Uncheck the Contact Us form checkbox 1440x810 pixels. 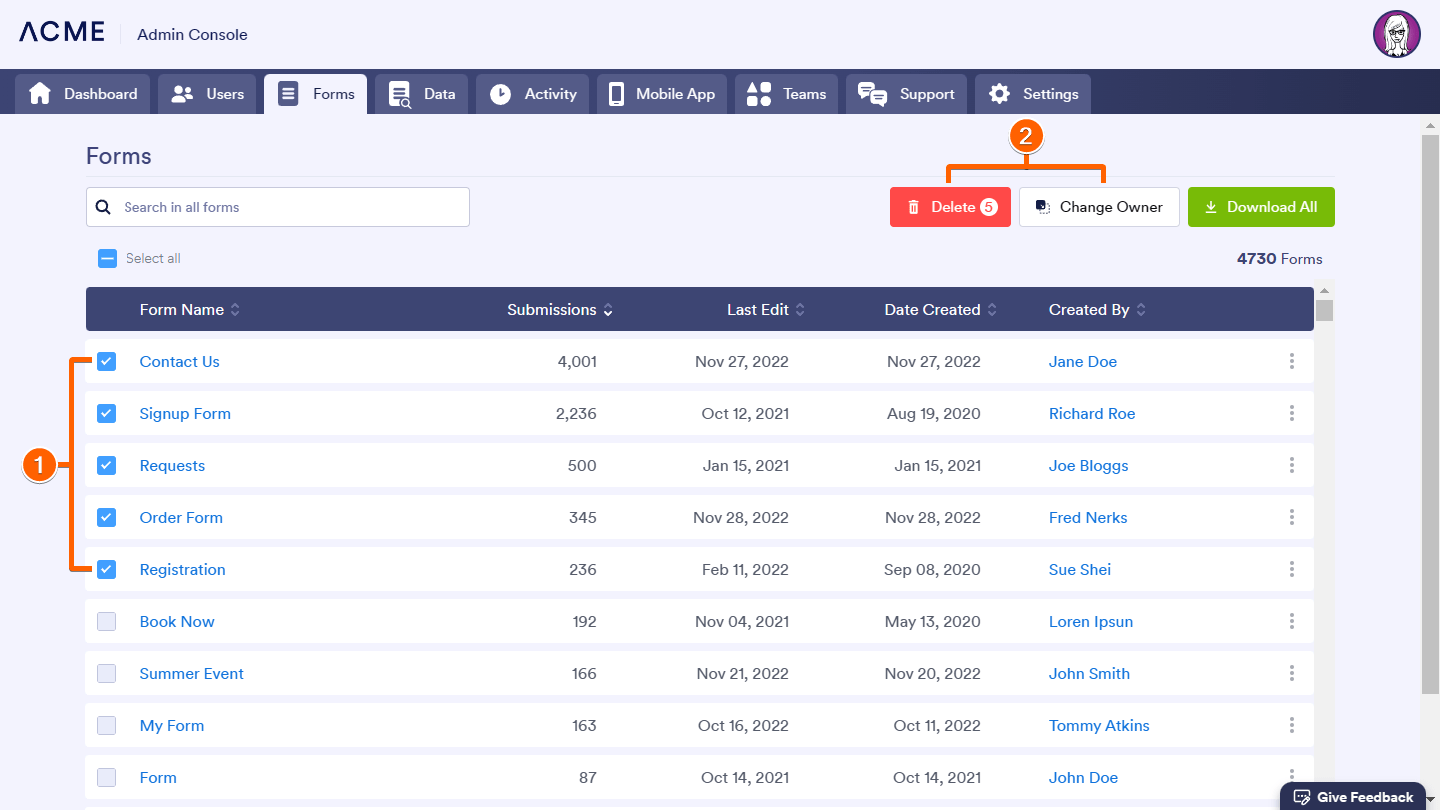coord(107,362)
